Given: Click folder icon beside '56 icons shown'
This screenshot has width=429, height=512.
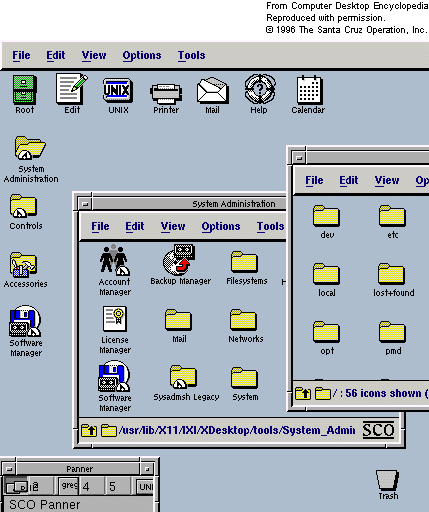Looking at the screenshot, I should (x=323, y=394).
